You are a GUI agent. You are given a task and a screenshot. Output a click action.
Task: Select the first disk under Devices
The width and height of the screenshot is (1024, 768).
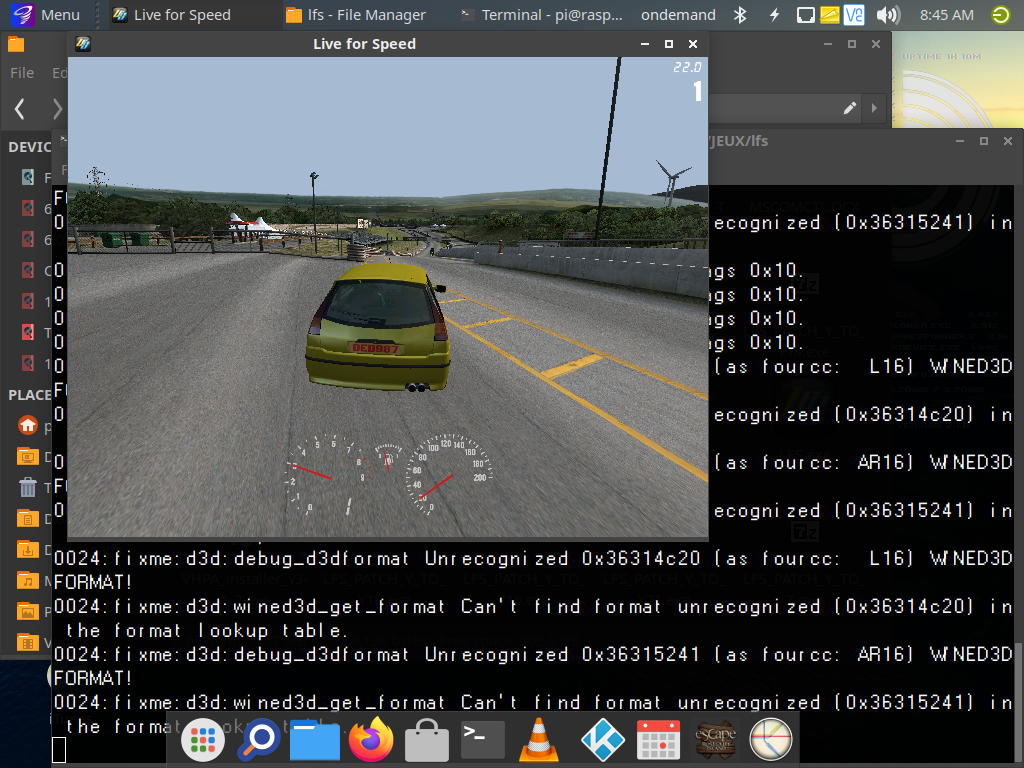pyautogui.click(x=28, y=176)
